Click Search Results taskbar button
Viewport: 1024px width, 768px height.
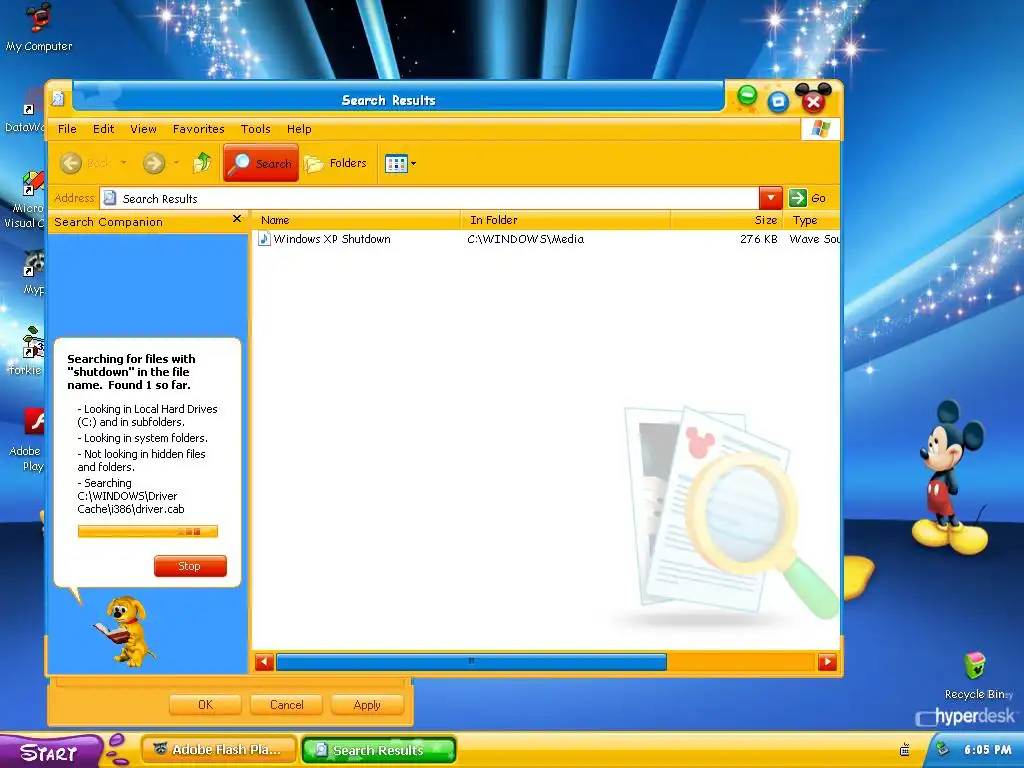[x=379, y=750]
